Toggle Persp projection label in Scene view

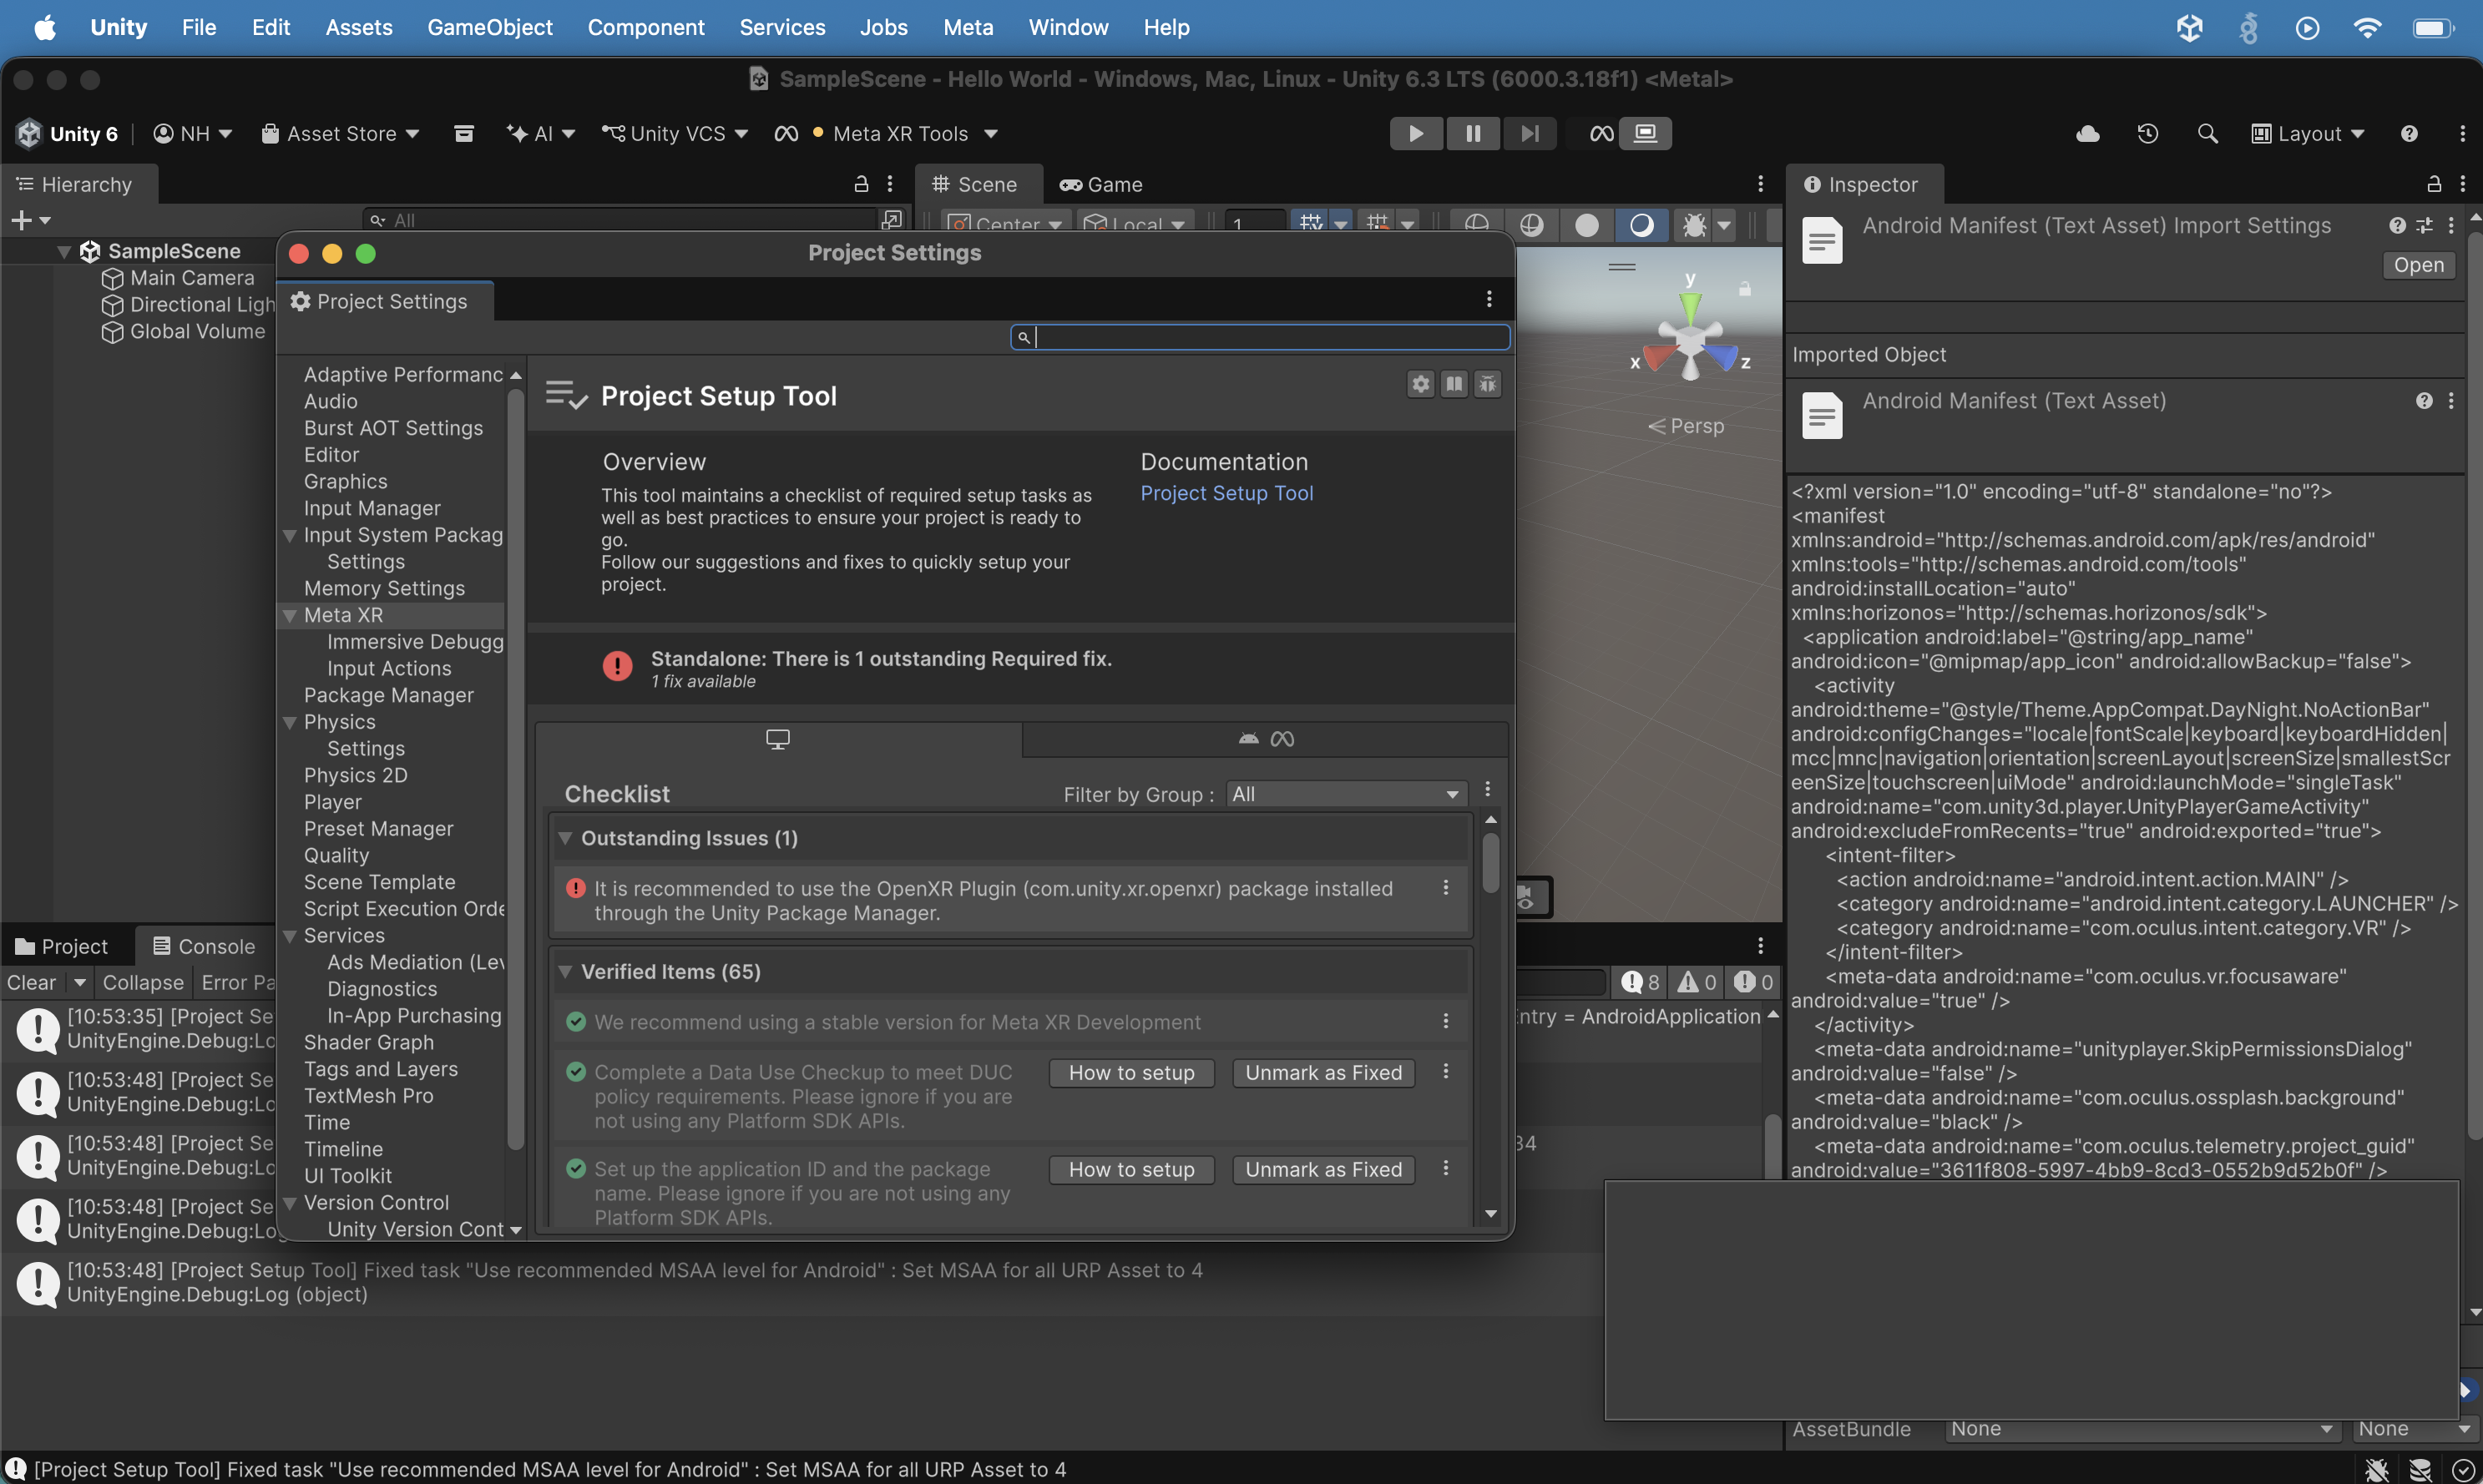tap(1686, 426)
